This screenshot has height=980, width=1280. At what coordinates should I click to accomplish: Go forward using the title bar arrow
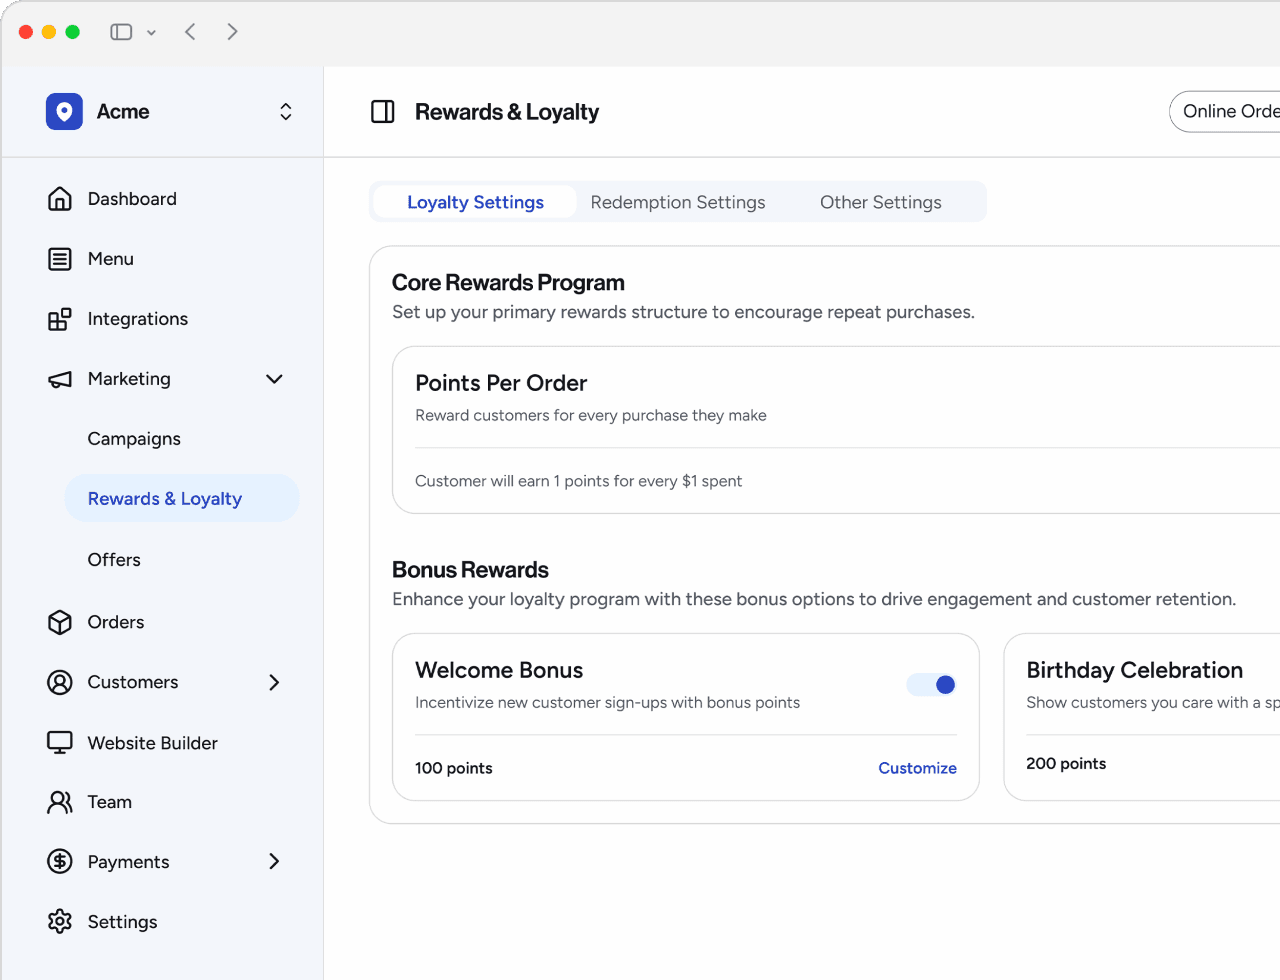pos(232,32)
